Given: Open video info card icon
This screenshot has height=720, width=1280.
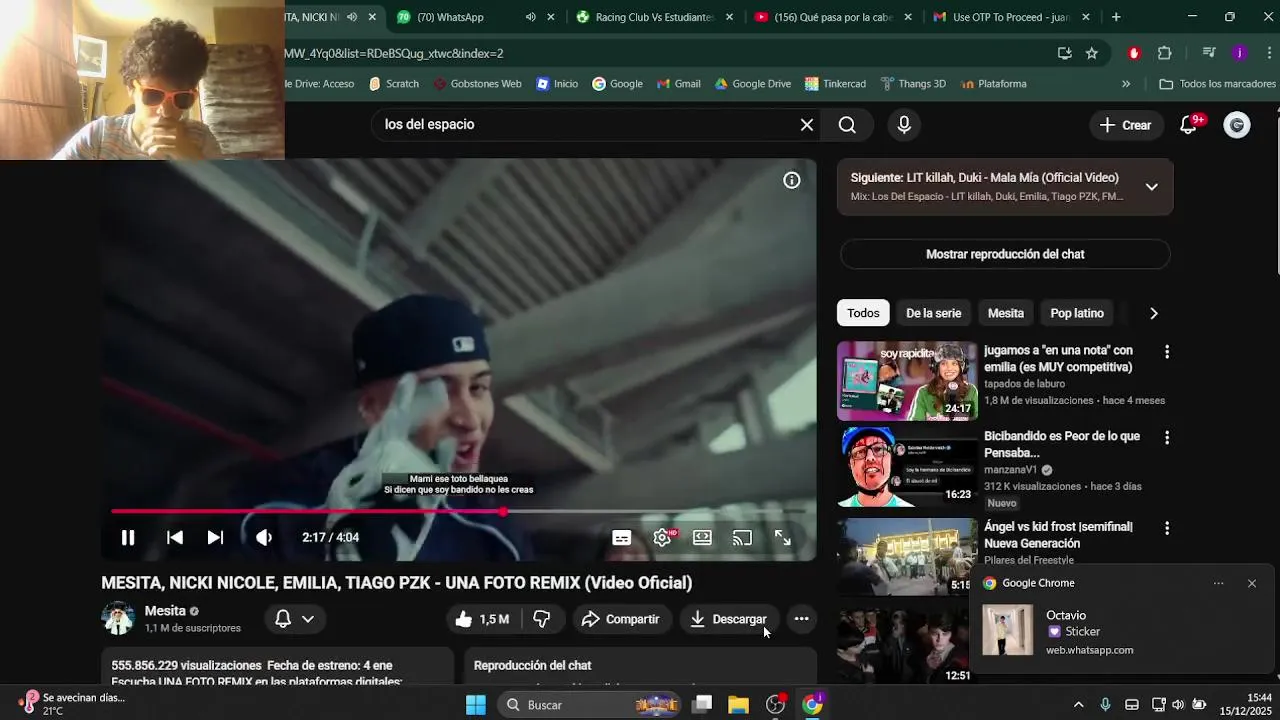Looking at the screenshot, I should point(791,181).
